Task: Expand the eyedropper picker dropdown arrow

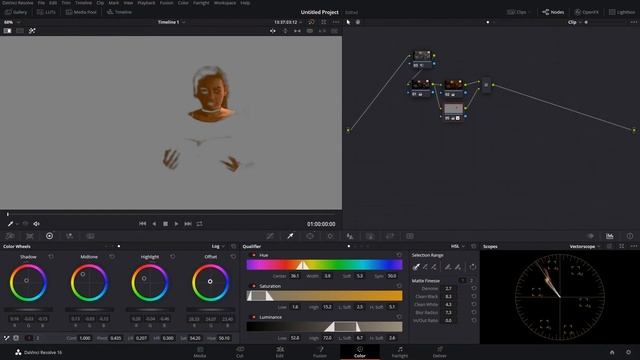Action: click(17, 224)
